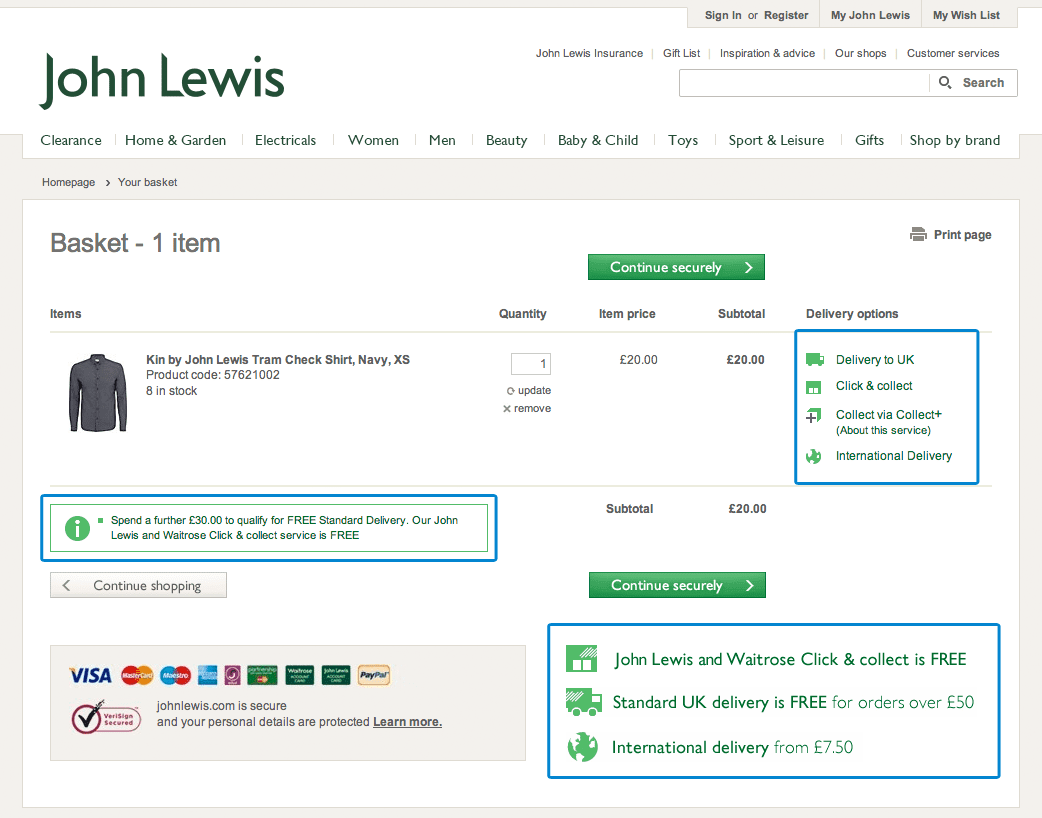Open the Sport & Leisure category
1042x818 pixels.
[x=776, y=141]
